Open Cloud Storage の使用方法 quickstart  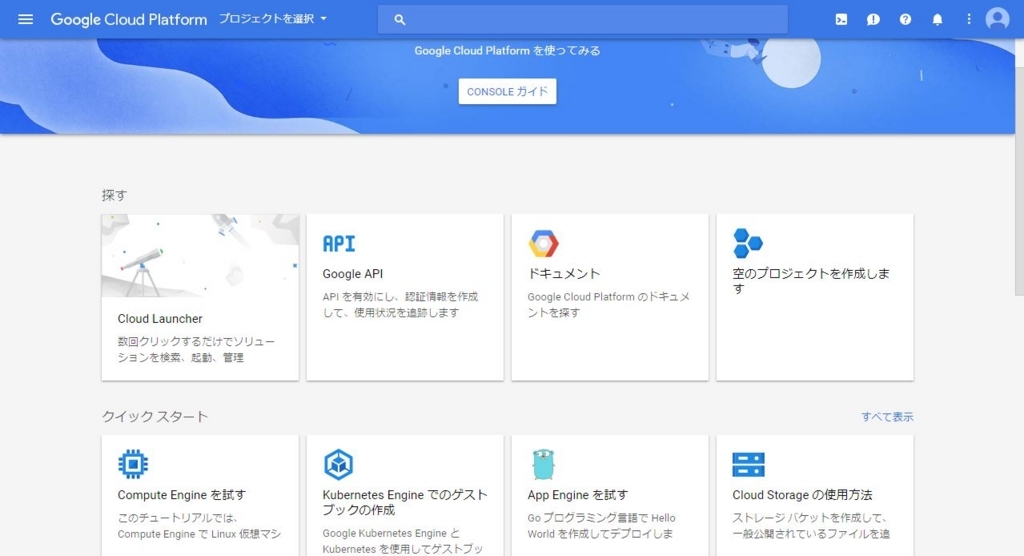[802, 495]
